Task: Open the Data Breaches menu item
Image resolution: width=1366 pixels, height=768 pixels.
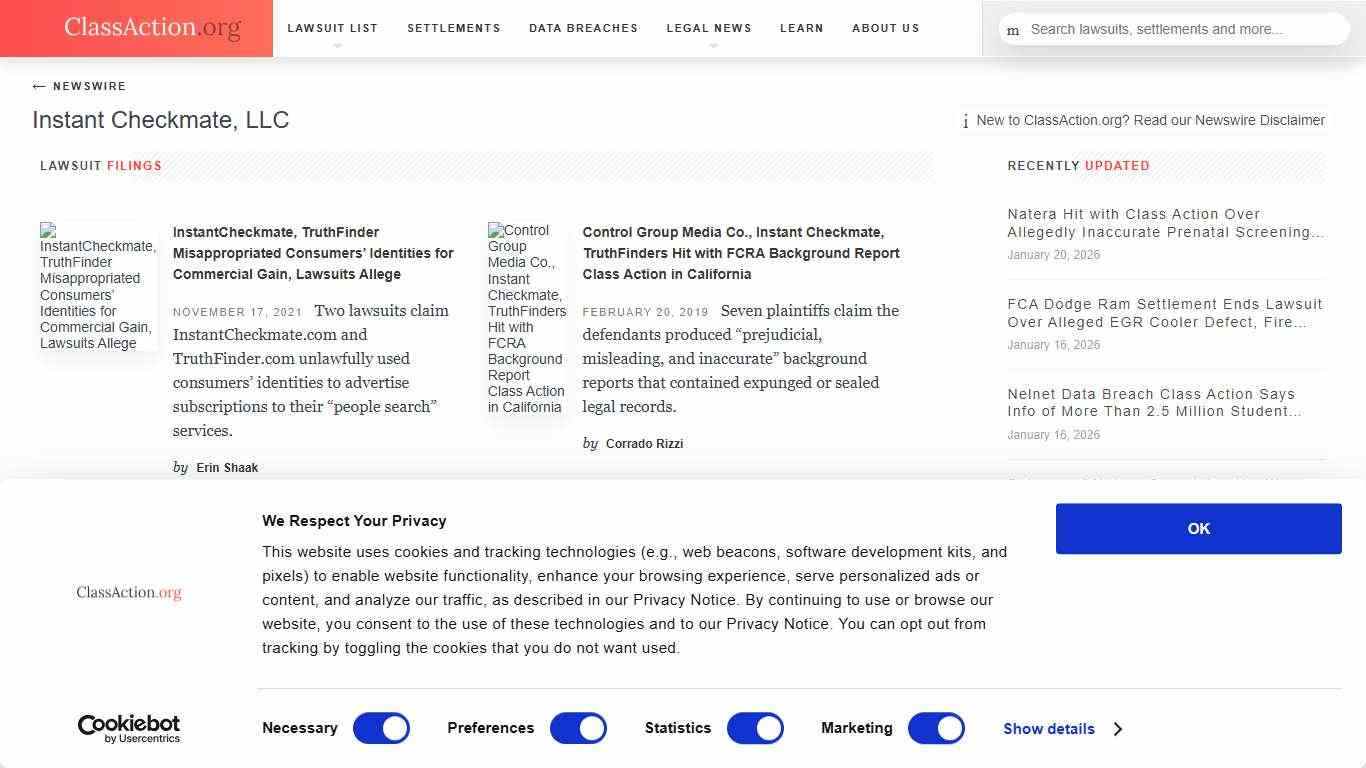Action: (583, 28)
